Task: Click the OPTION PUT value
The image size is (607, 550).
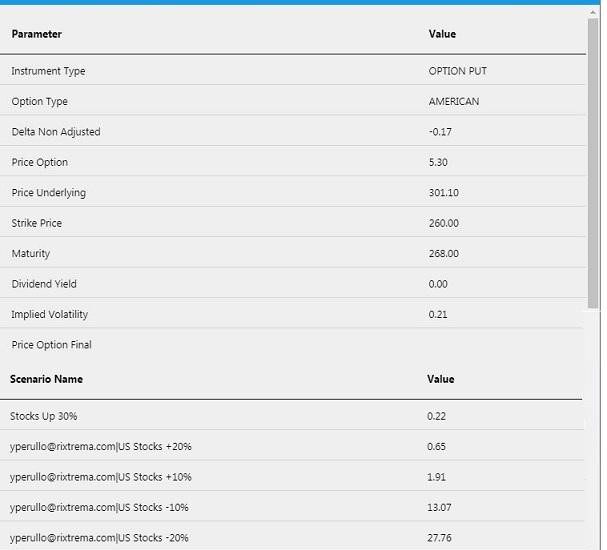Action: 457,71
